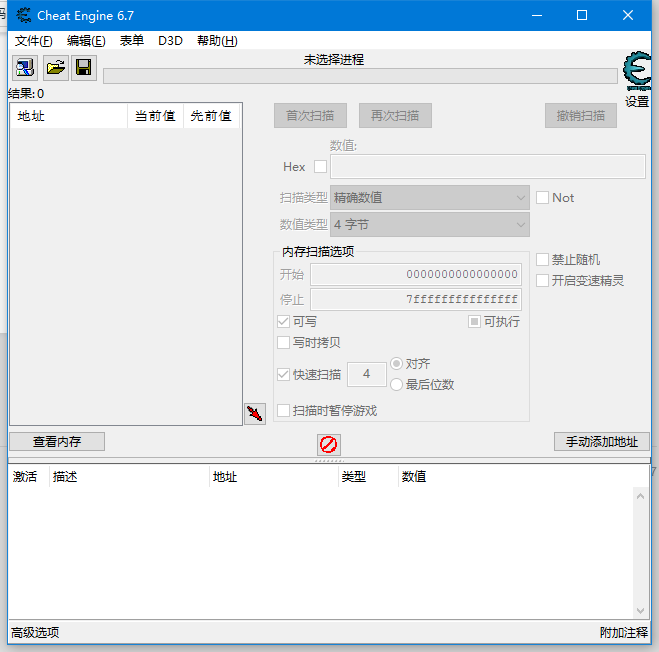Image resolution: width=659 pixels, height=652 pixels.
Task: Minimize the Cheat Engine window
Action: (537, 16)
